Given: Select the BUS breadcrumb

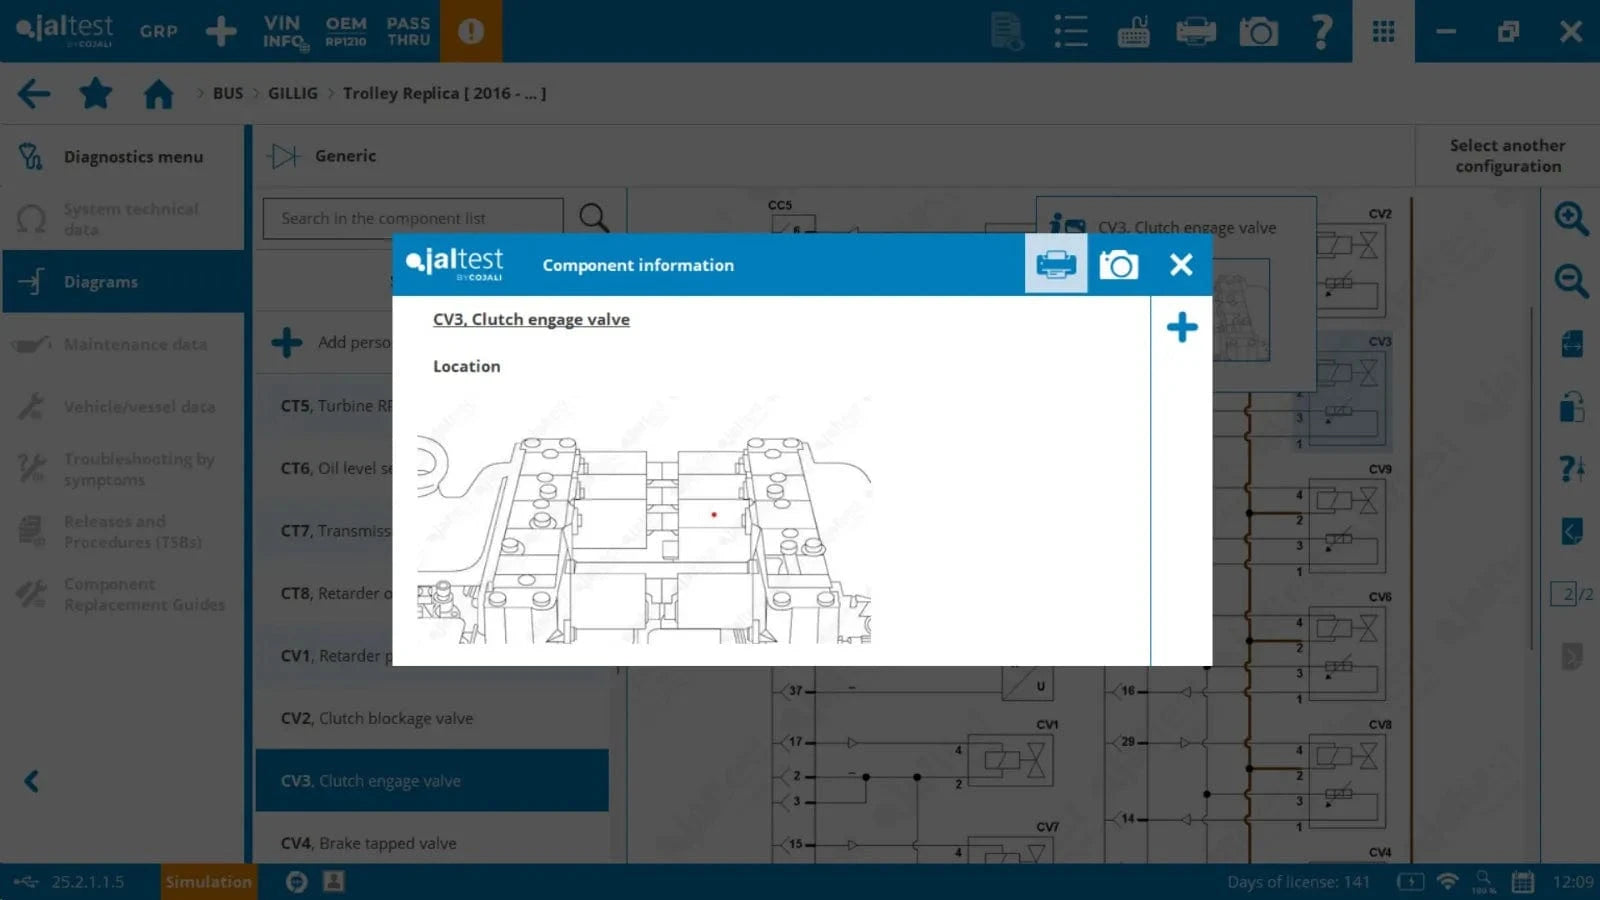Looking at the screenshot, I should point(228,93).
